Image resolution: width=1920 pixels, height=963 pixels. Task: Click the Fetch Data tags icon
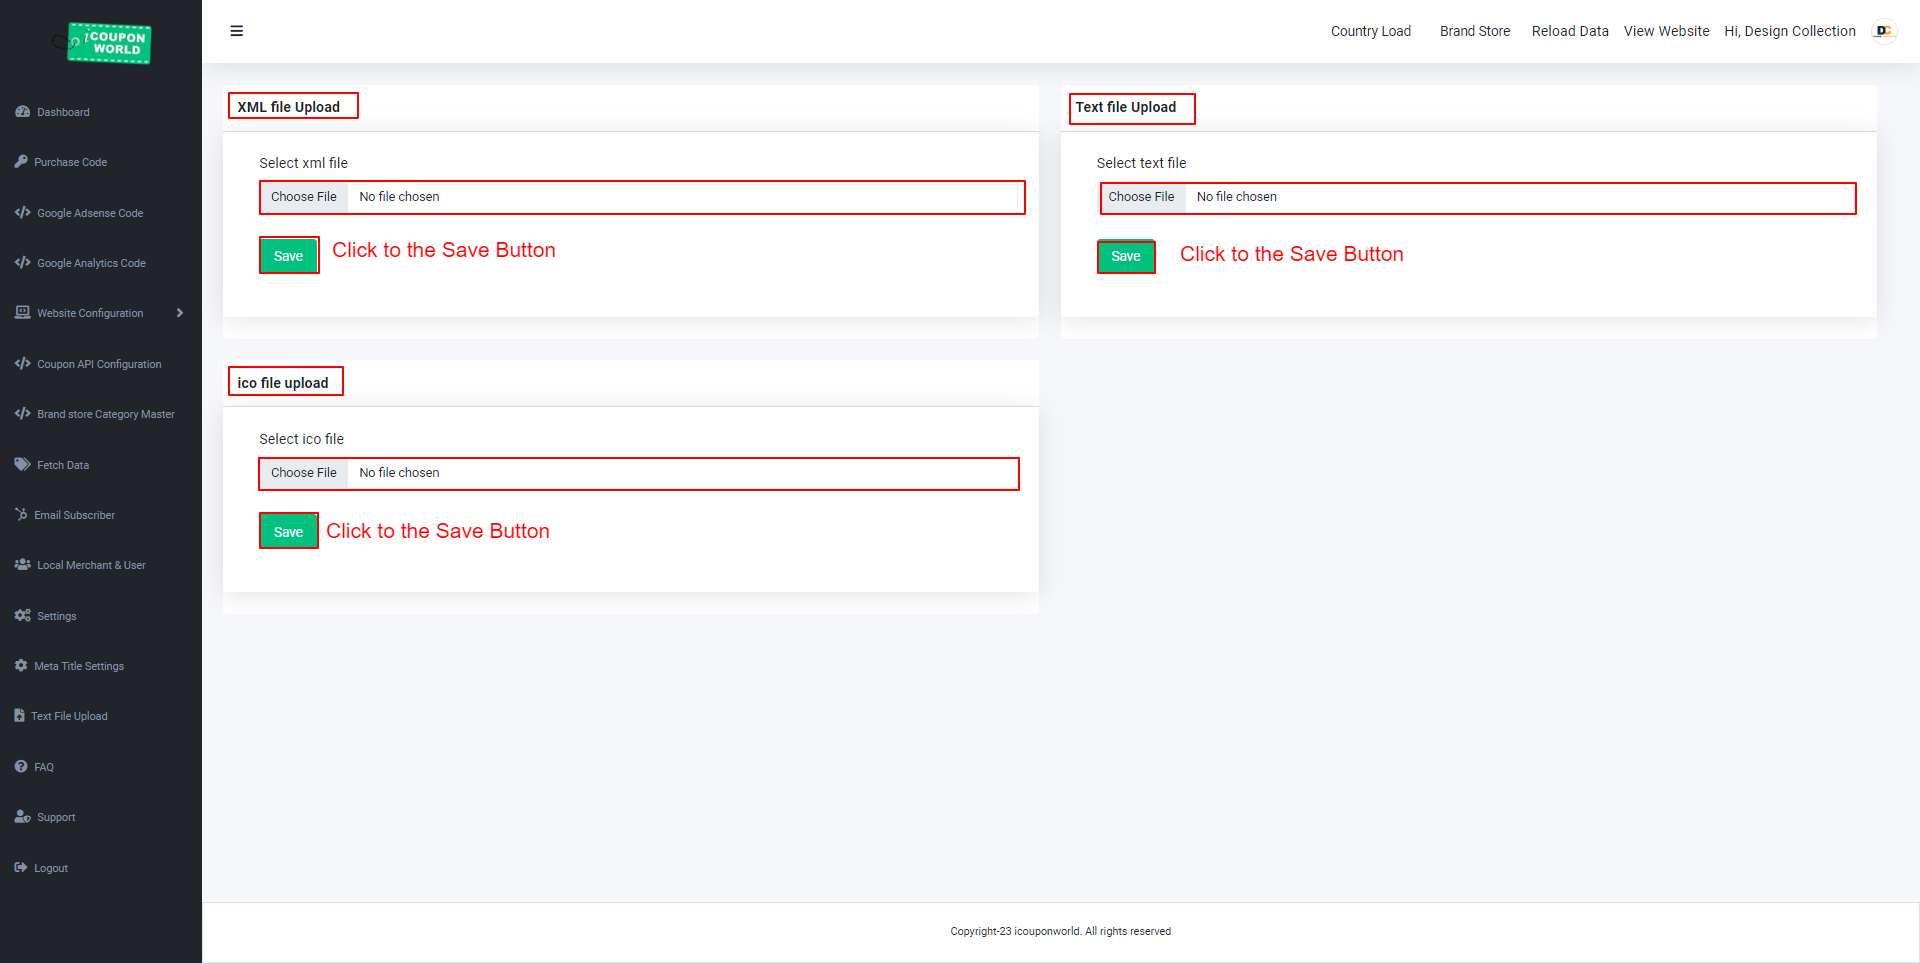coord(22,465)
